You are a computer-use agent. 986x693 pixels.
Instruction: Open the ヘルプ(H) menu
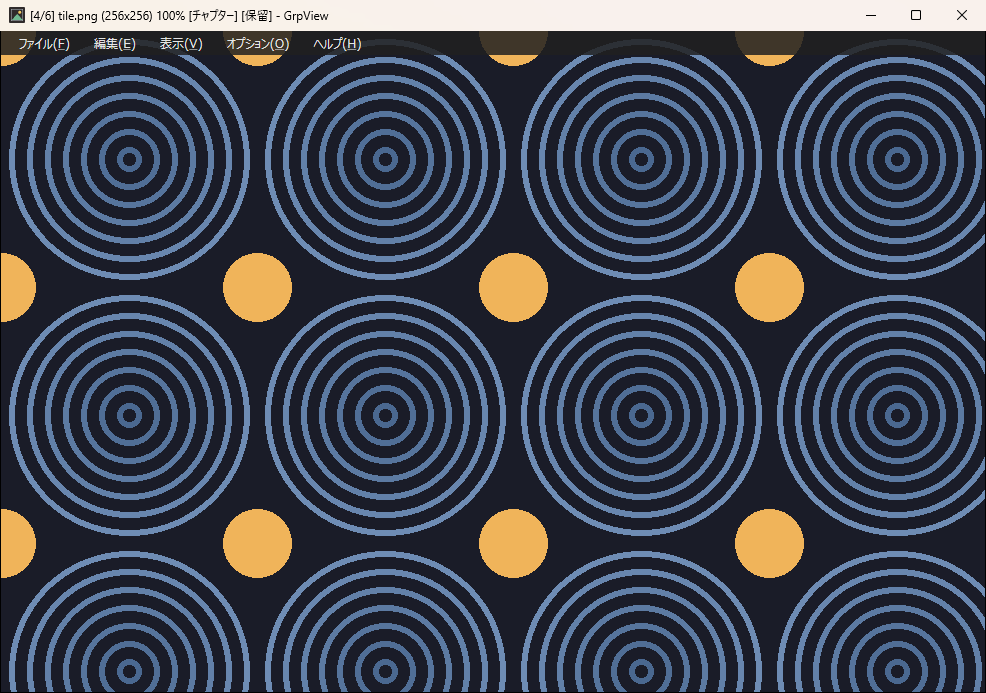tap(337, 43)
